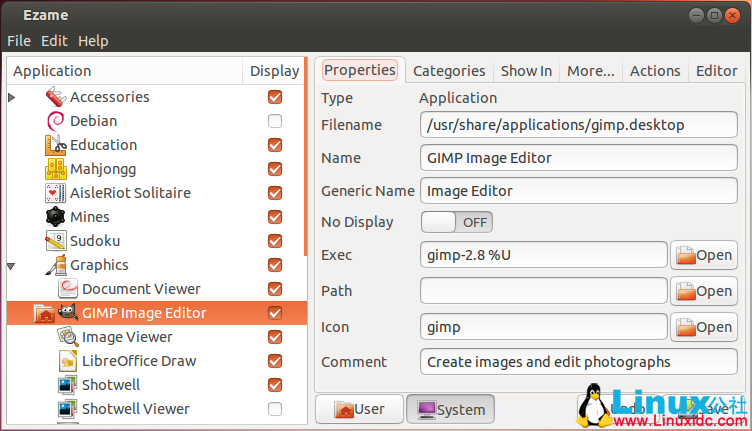Image resolution: width=752 pixels, height=431 pixels.
Task: Click the Accessories category icon
Action: (56, 97)
